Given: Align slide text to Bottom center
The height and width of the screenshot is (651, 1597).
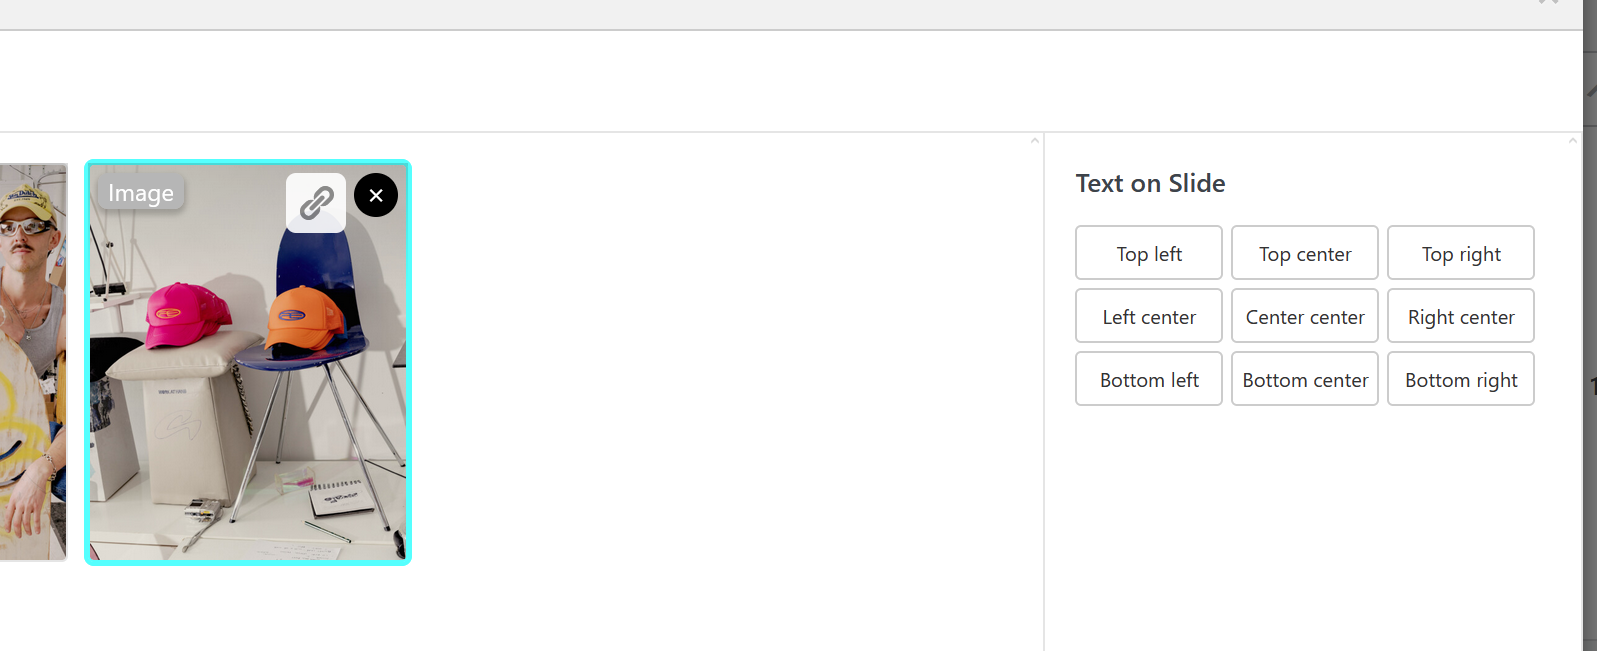Looking at the screenshot, I should (x=1305, y=379).
